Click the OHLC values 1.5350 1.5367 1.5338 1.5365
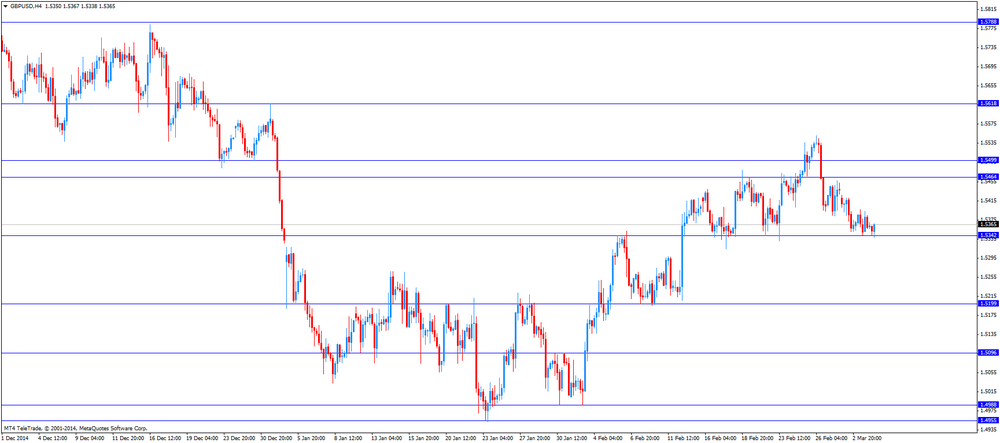Image resolution: width=1000 pixels, height=443 pixels. tap(78, 5)
